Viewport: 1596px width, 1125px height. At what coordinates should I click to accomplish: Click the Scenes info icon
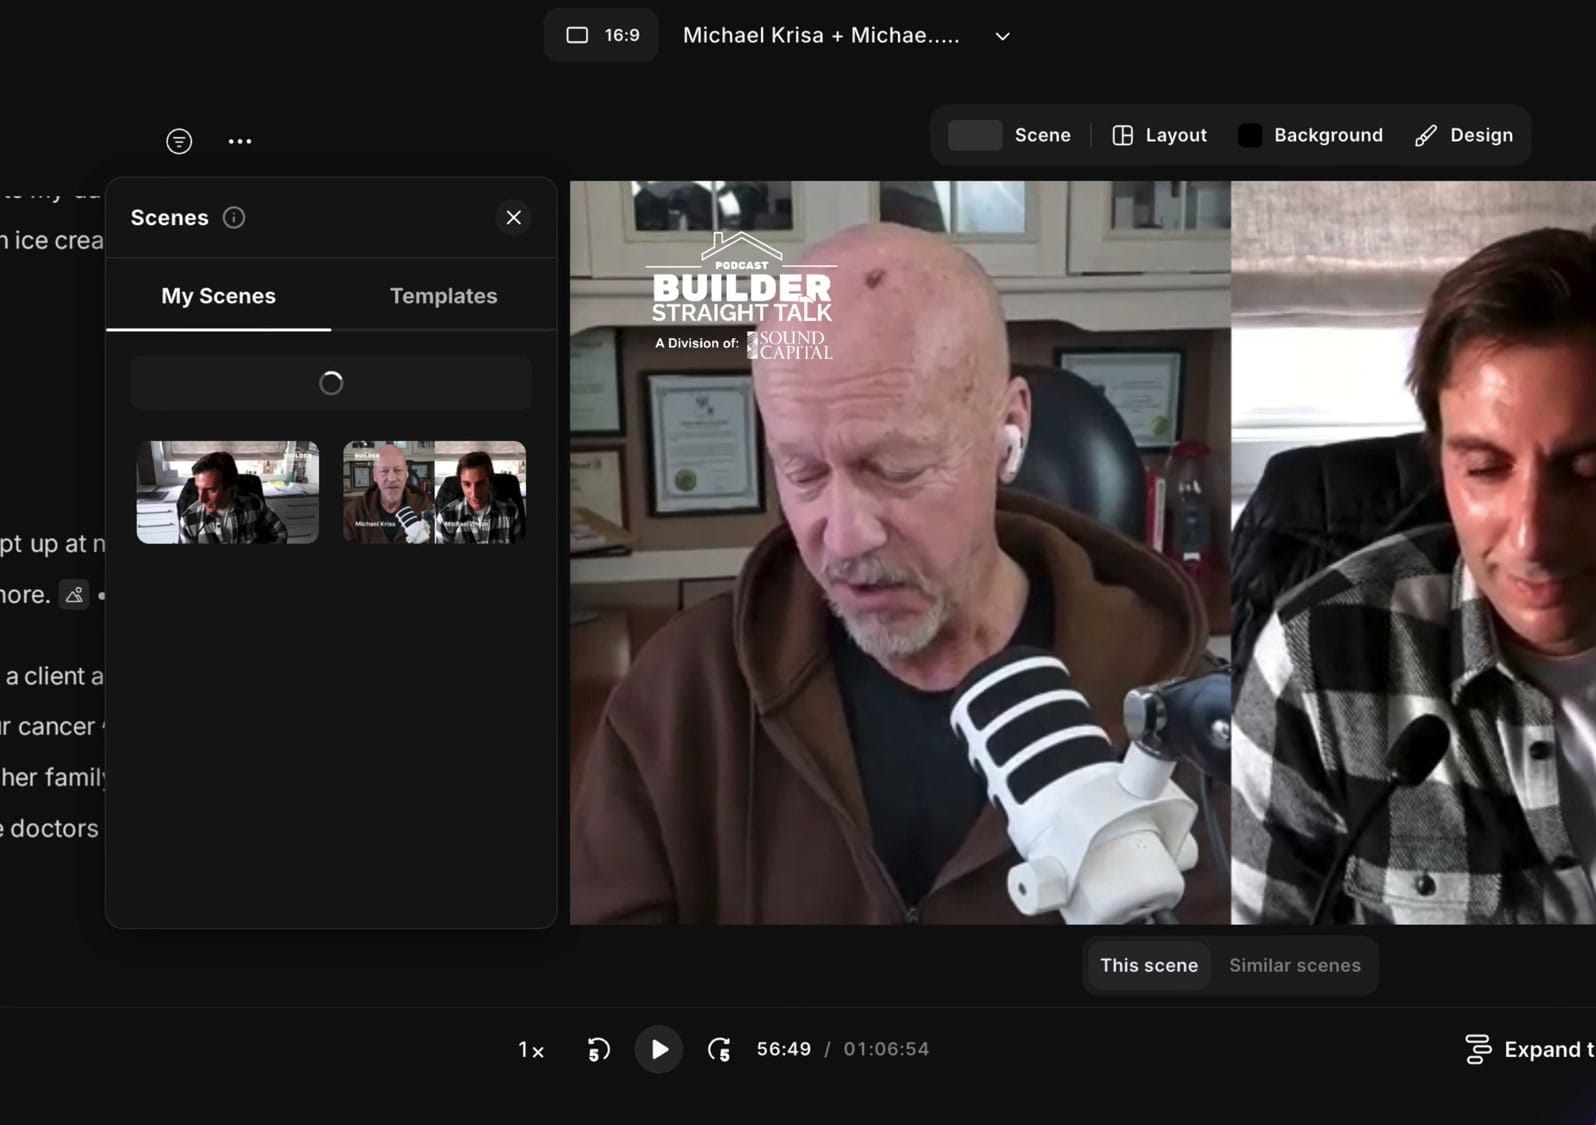coord(234,217)
